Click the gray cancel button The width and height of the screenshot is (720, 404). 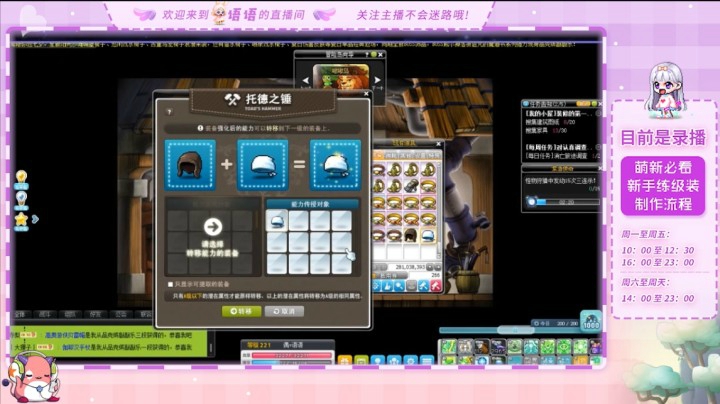click(284, 311)
